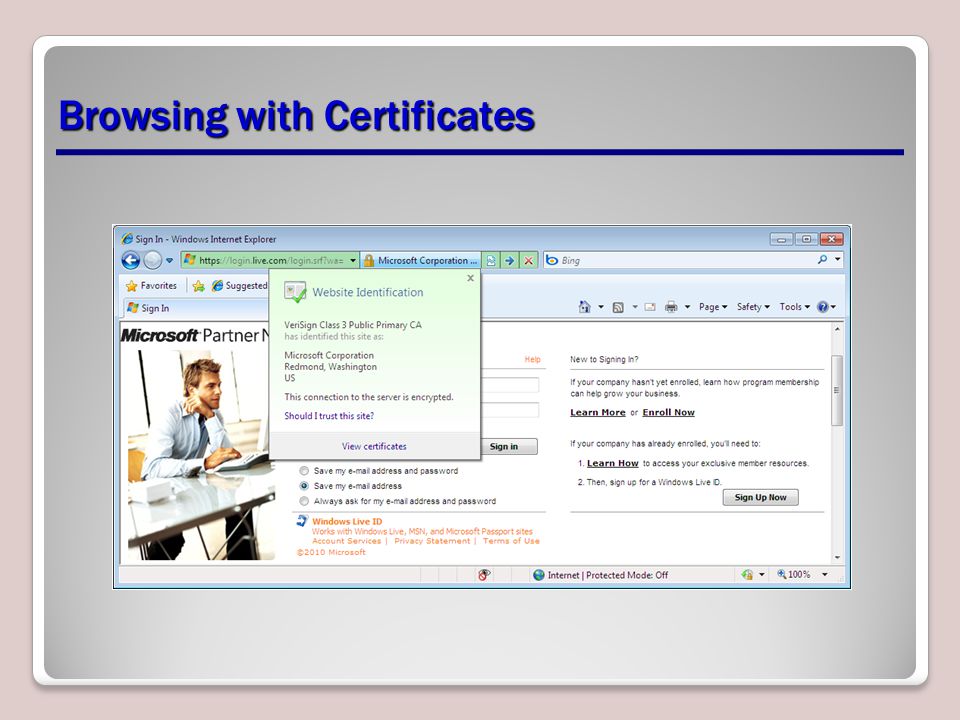Click the red Stop loading button
Viewport: 960px width, 720px height.
[528, 260]
